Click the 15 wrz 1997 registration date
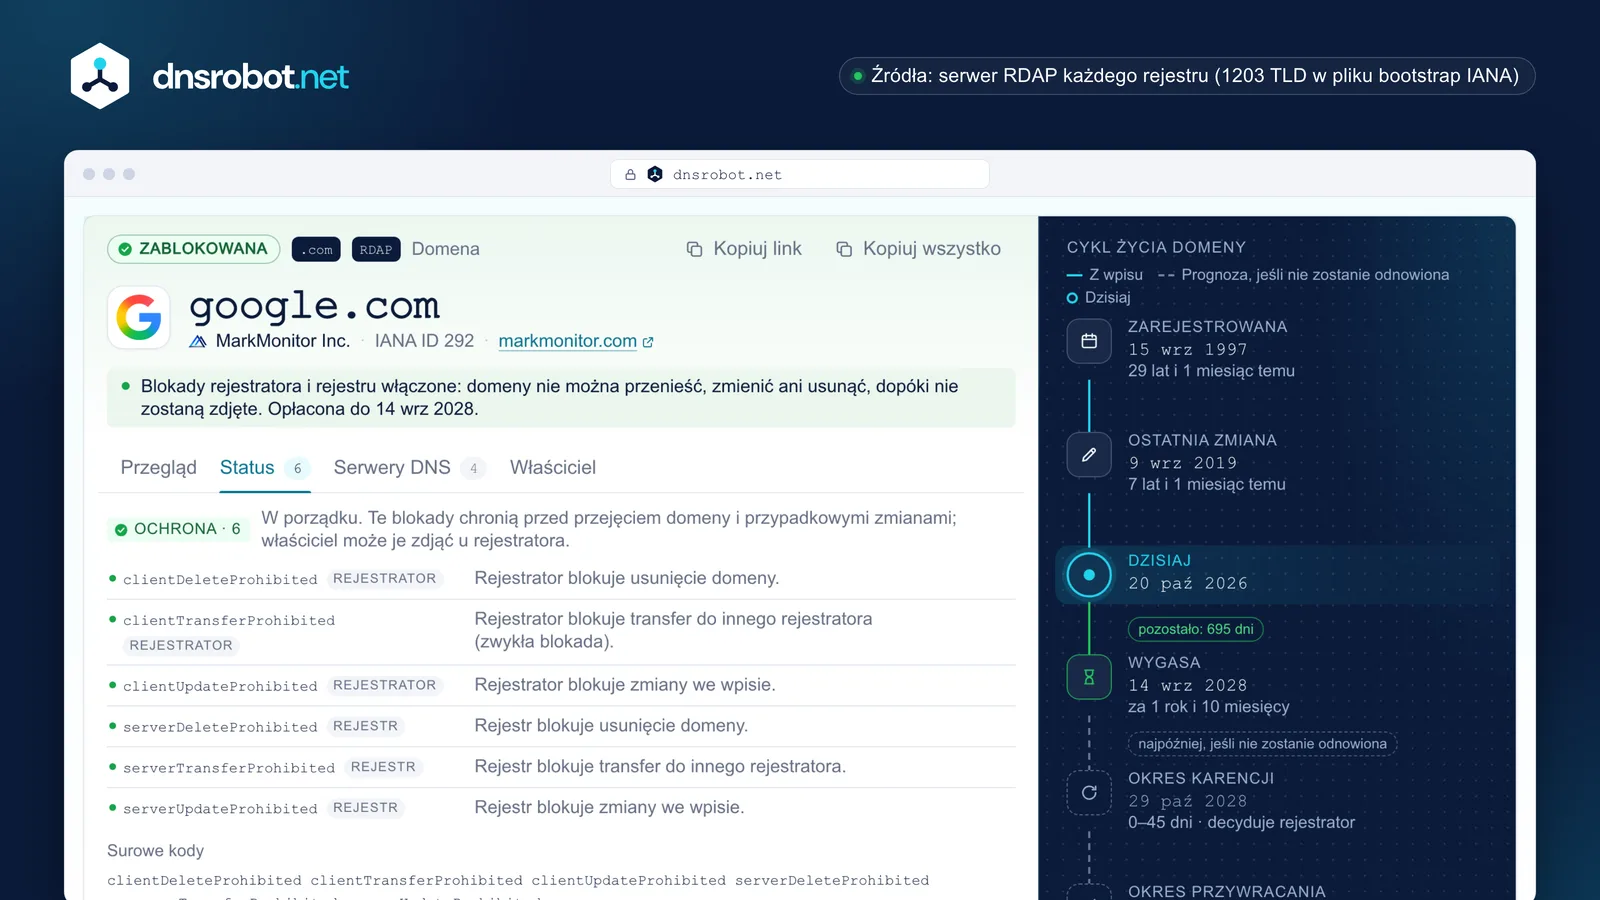 click(x=1187, y=349)
